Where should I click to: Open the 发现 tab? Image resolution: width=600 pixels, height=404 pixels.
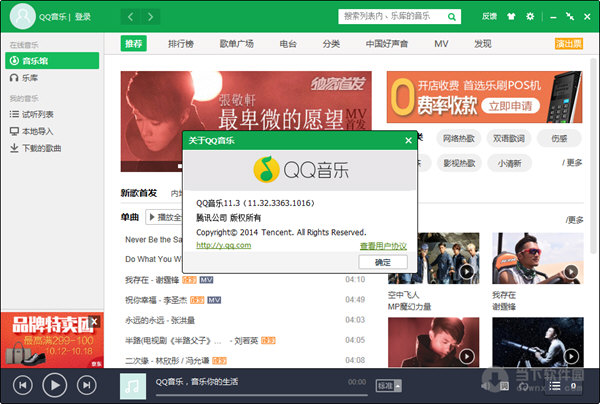(x=483, y=44)
